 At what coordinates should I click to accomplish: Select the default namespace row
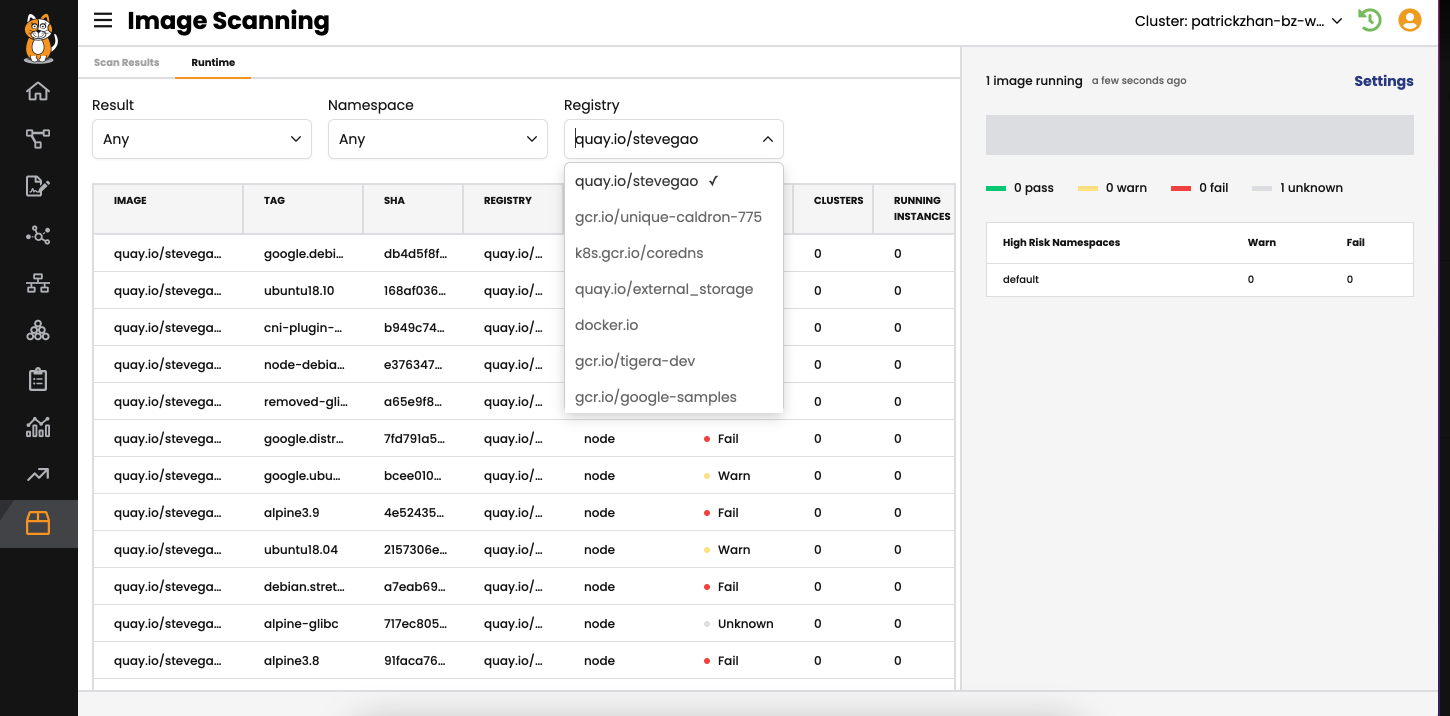[1200, 279]
